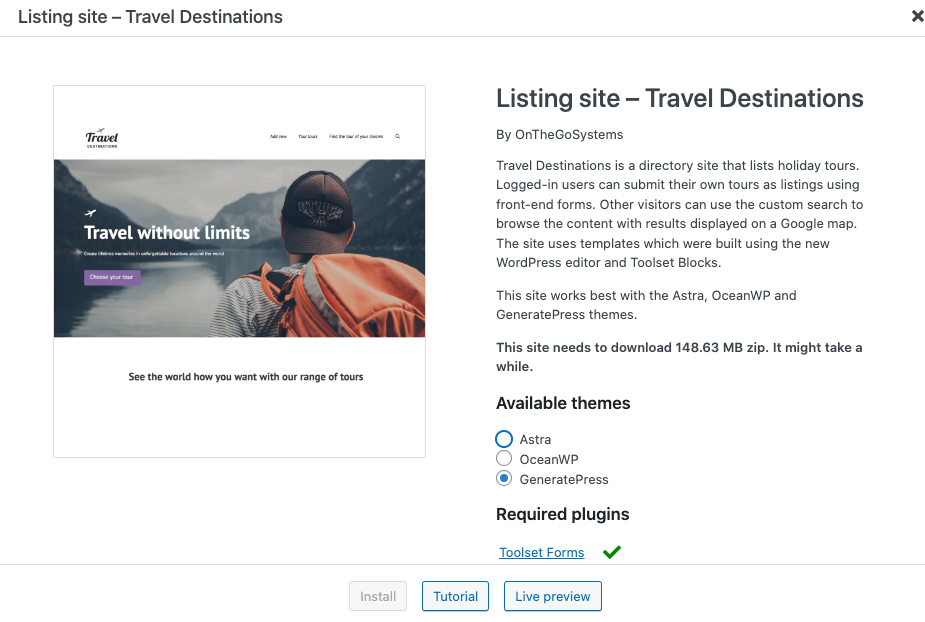Click the Travel Destinations logo in preview
This screenshot has height=622, width=925.
(x=102, y=139)
